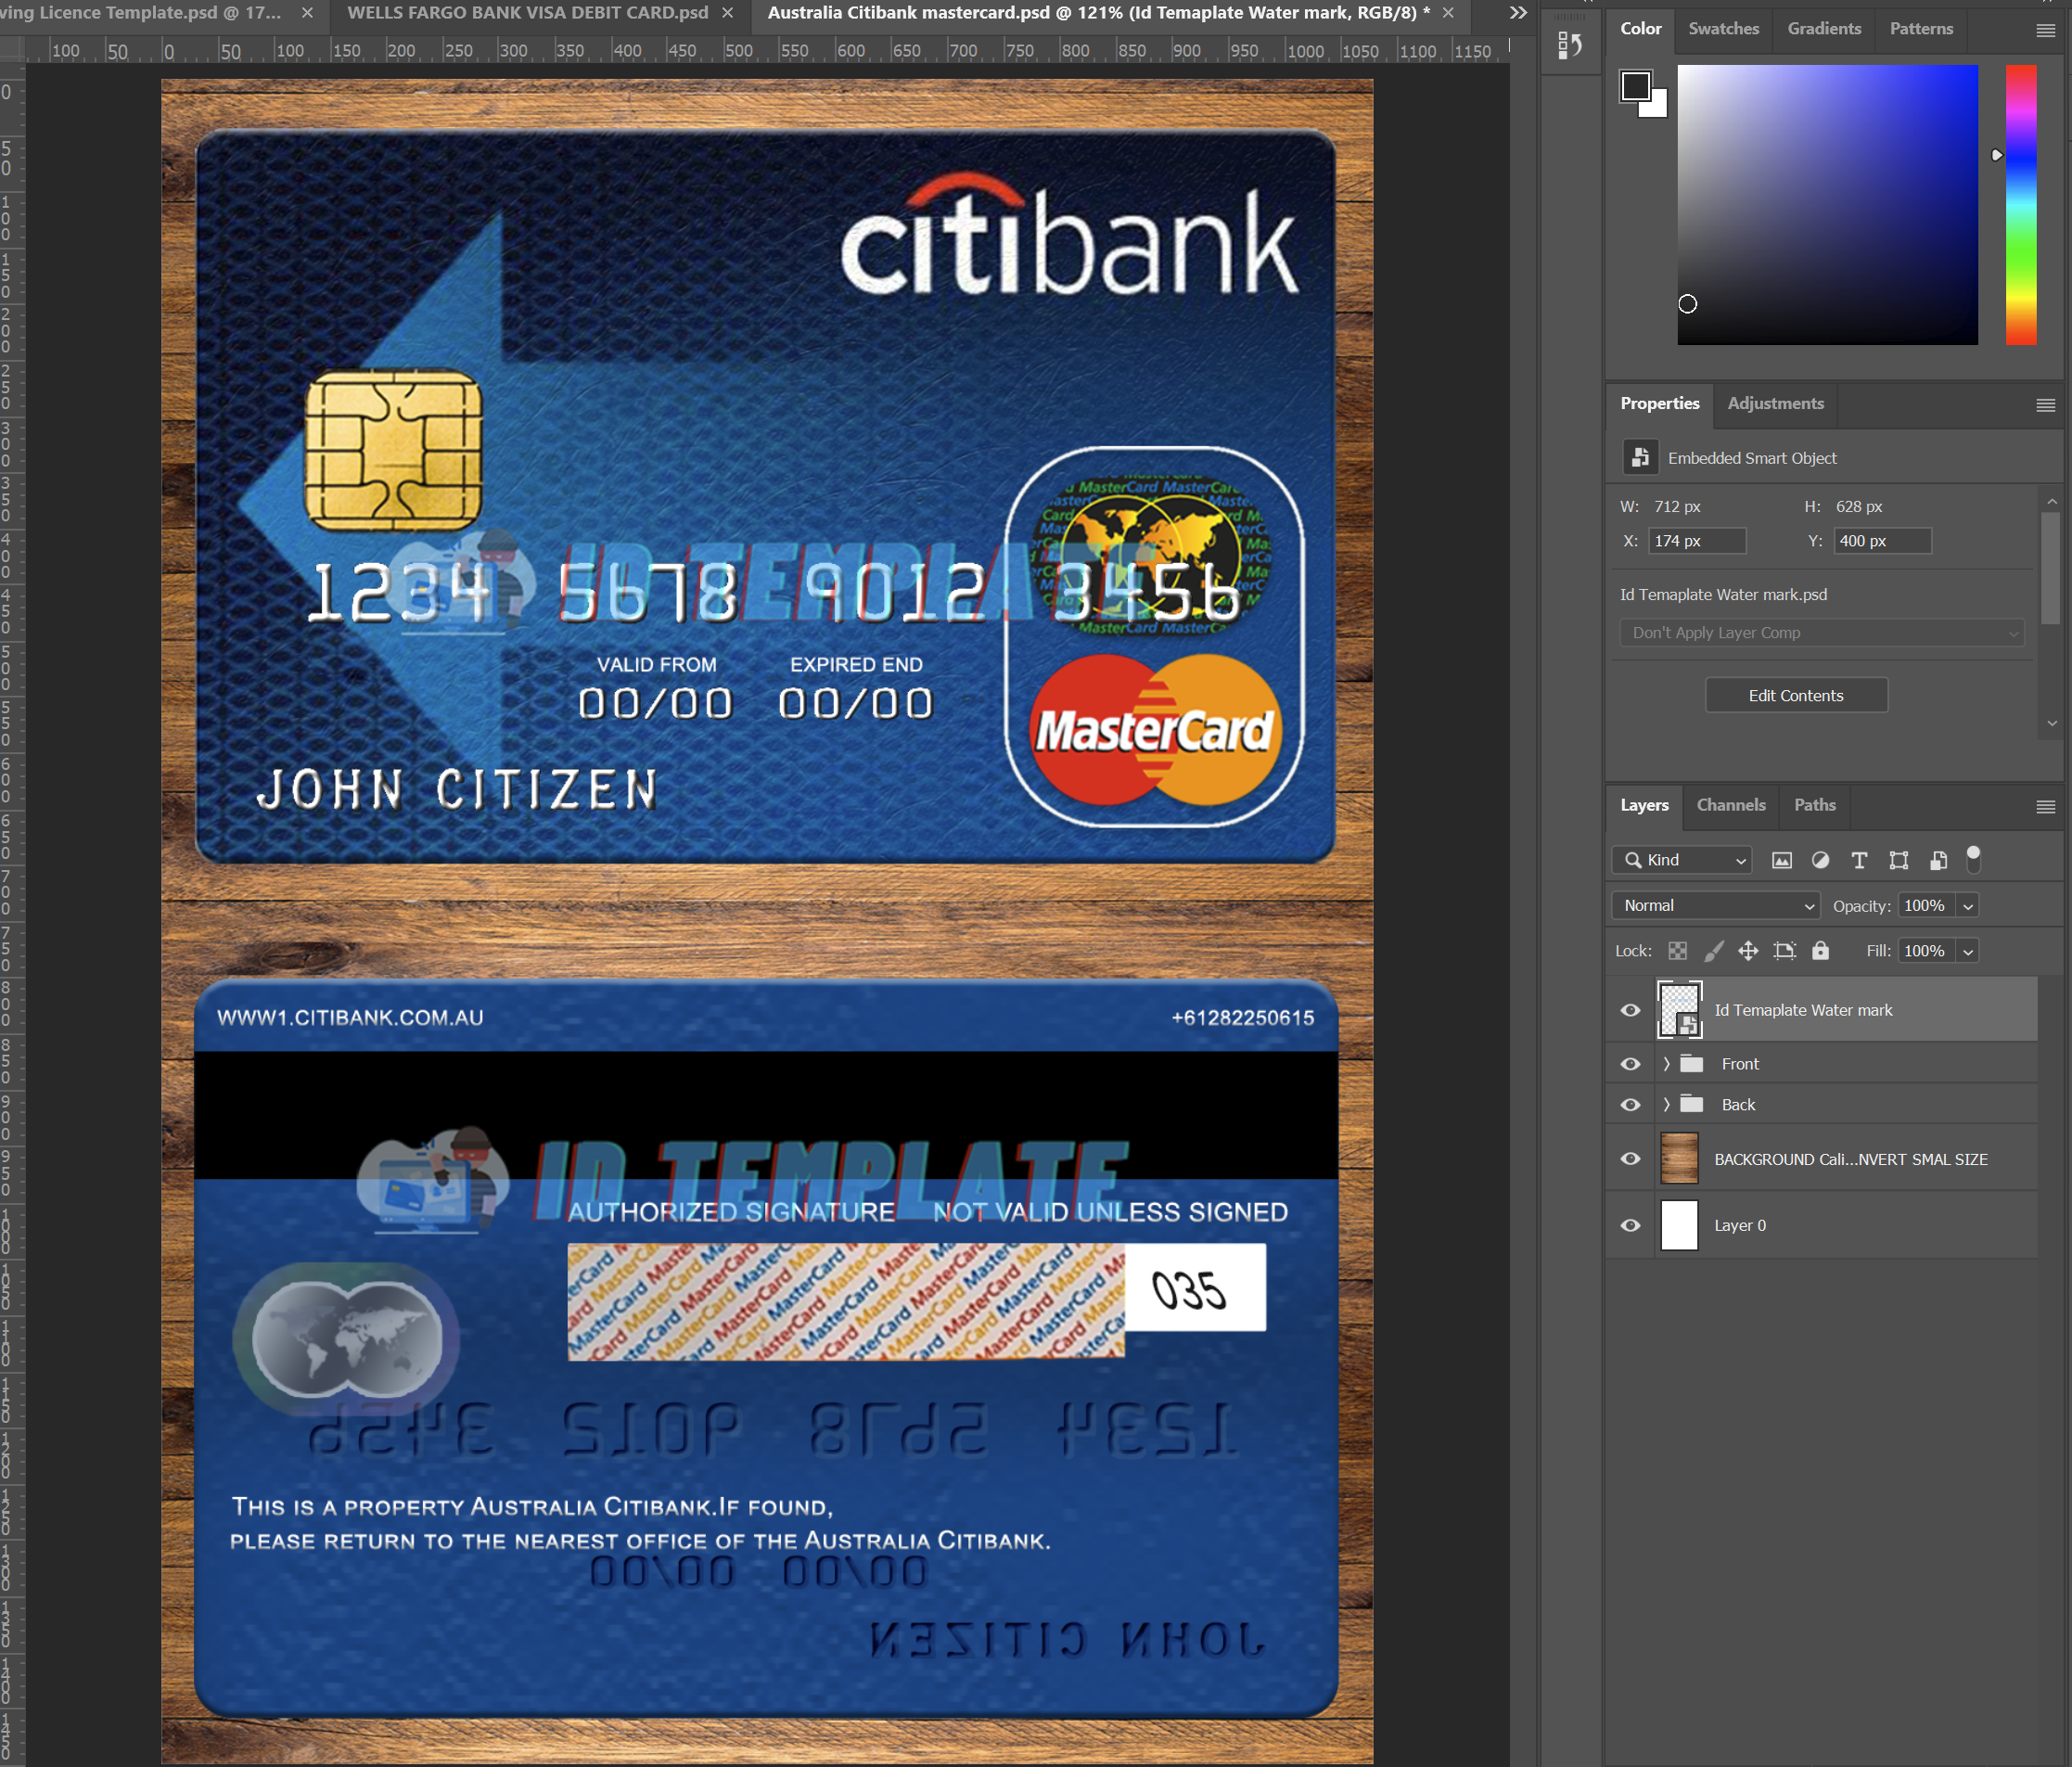Click the Front group folder icon

tap(1692, 1063)
